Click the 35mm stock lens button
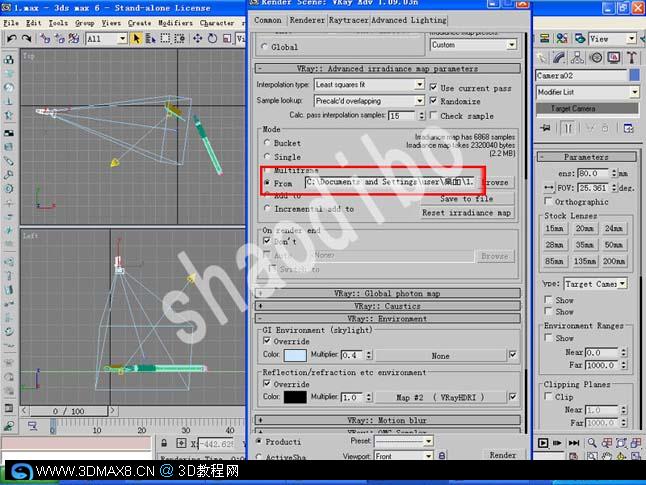 point(584,245)
